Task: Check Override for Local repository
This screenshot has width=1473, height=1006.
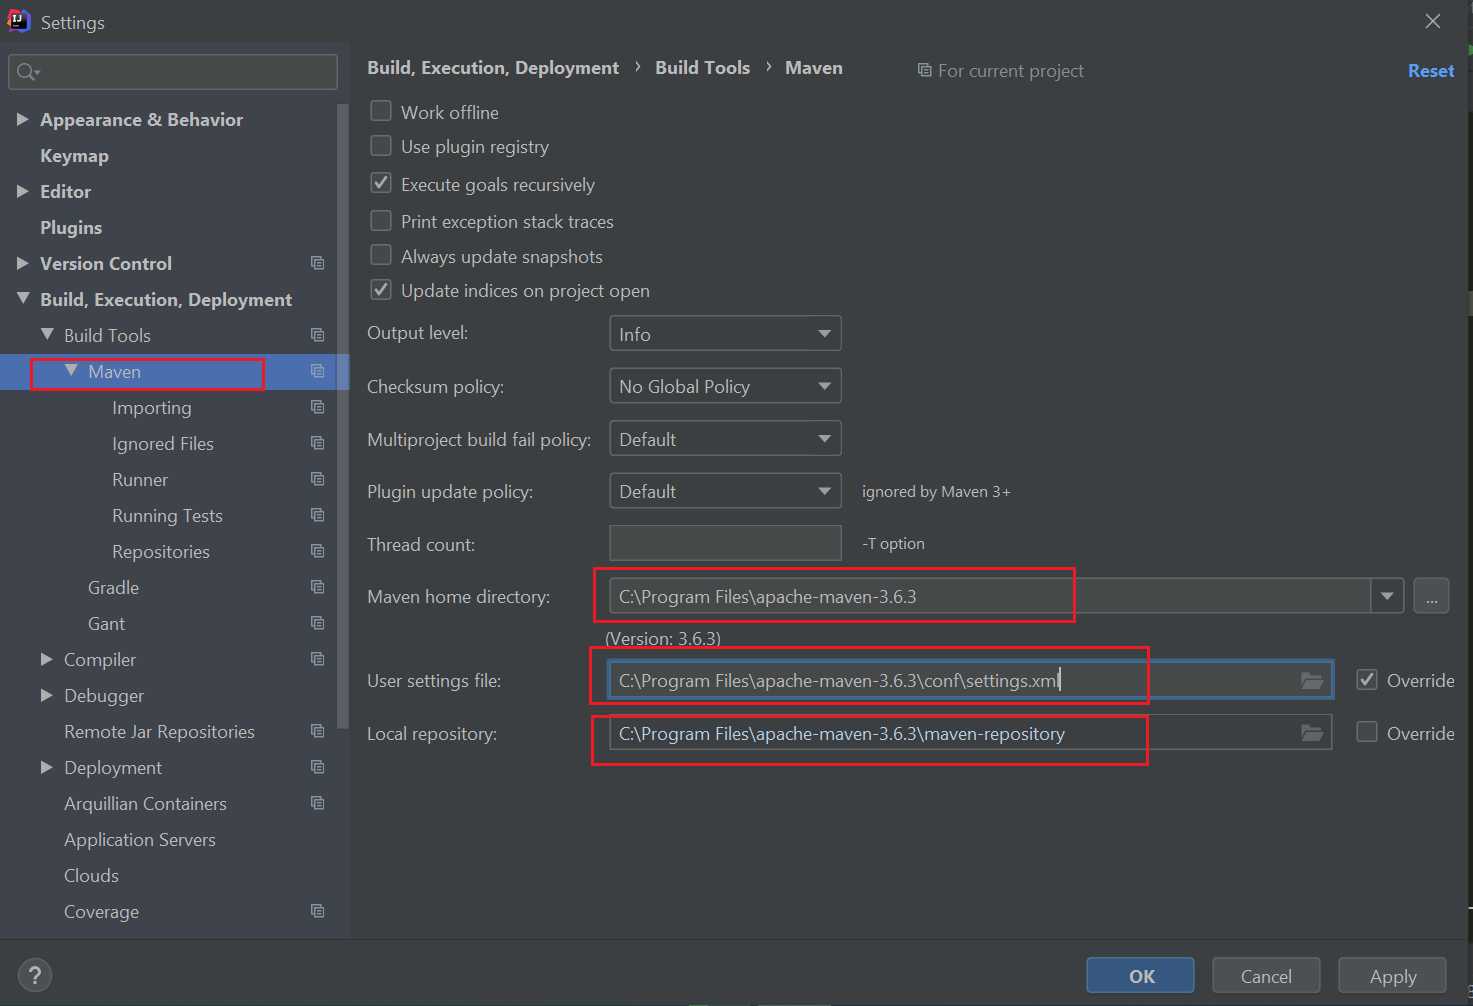Action: click(1367, 732)
